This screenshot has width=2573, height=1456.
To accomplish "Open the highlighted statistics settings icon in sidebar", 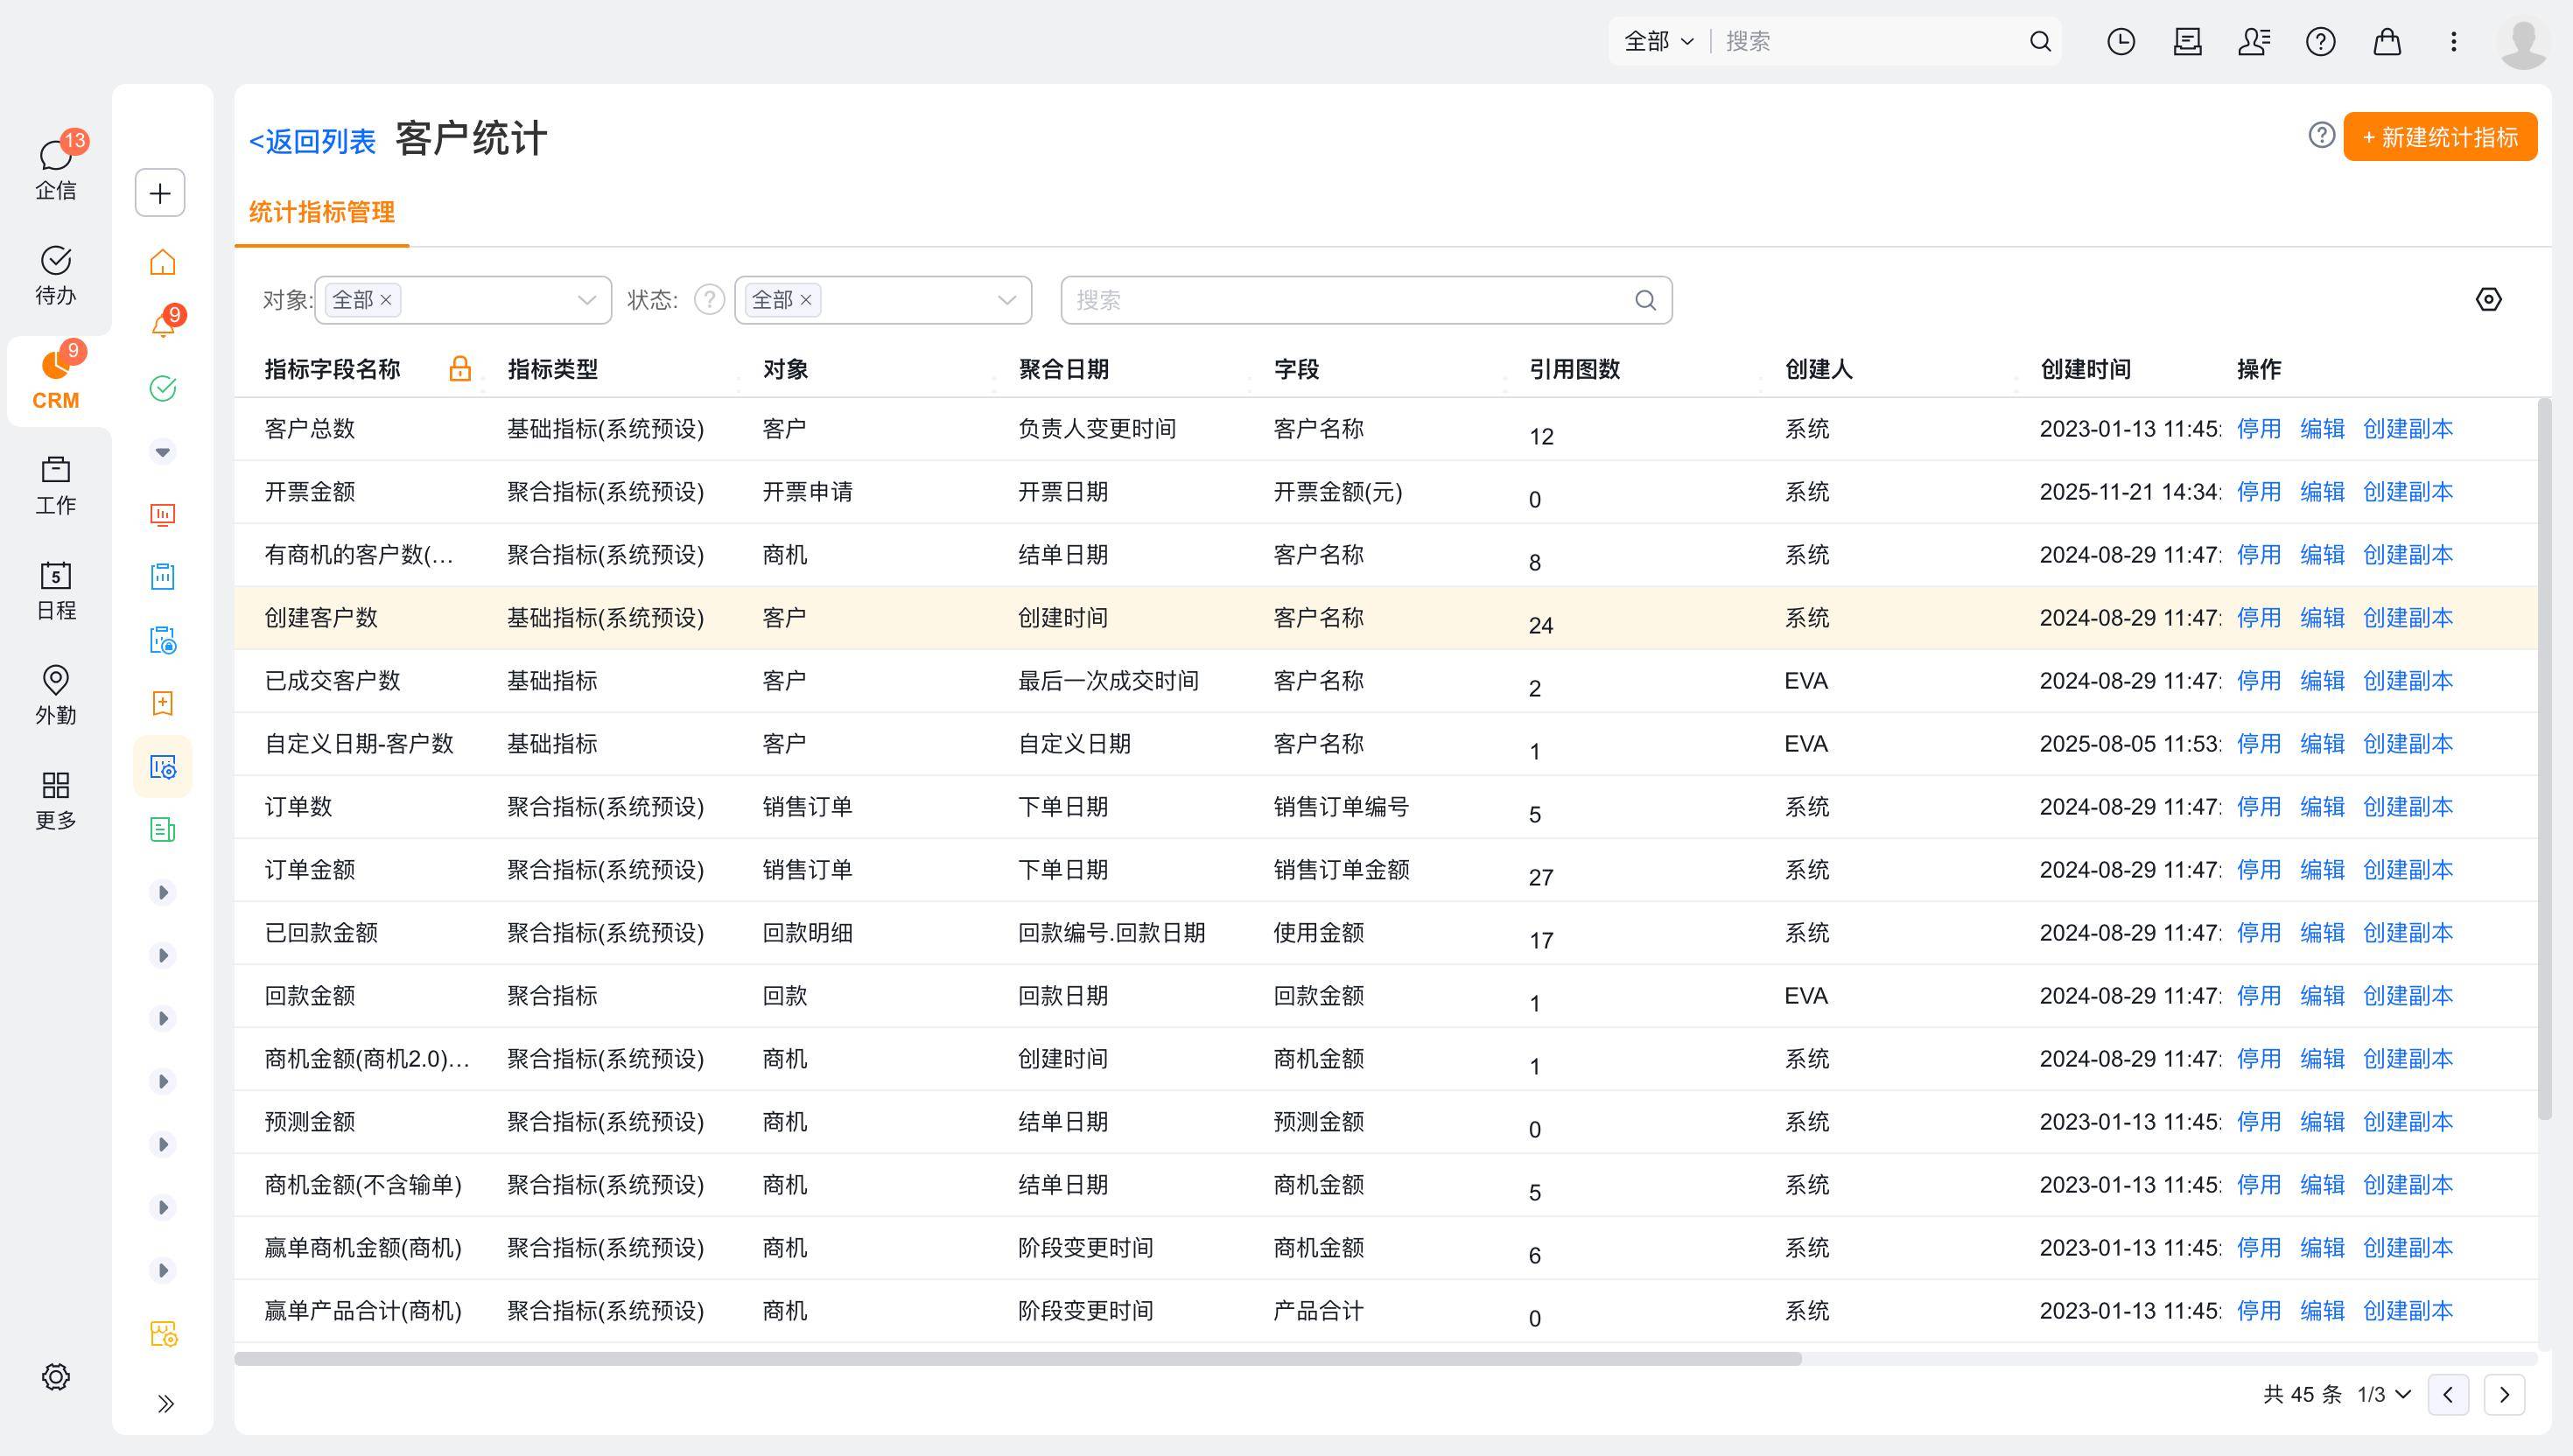I will 162,767.
